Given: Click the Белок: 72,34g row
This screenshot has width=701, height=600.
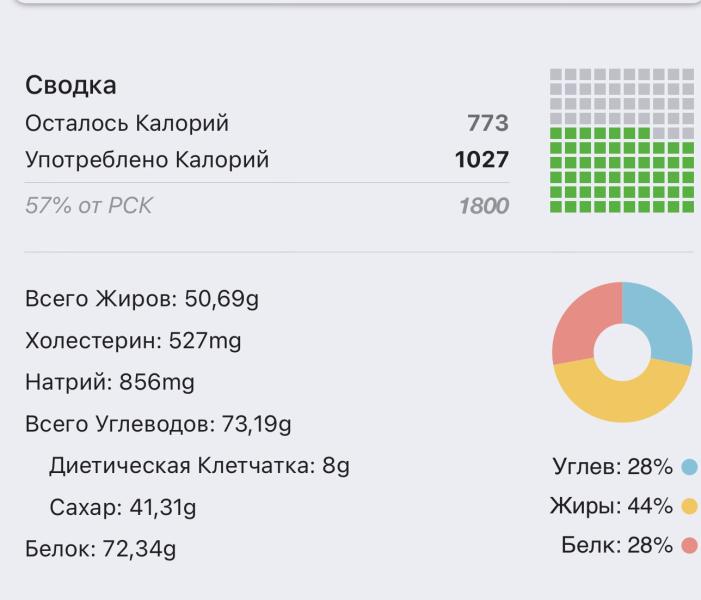Looking at the screenshot, I should point(100,549).
